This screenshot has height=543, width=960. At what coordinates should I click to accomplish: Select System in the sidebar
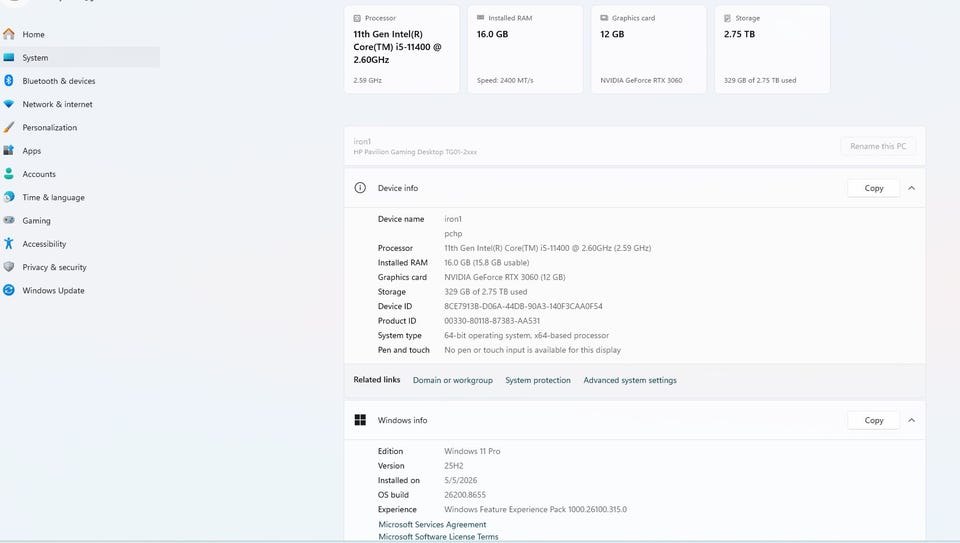click(80, 58)
